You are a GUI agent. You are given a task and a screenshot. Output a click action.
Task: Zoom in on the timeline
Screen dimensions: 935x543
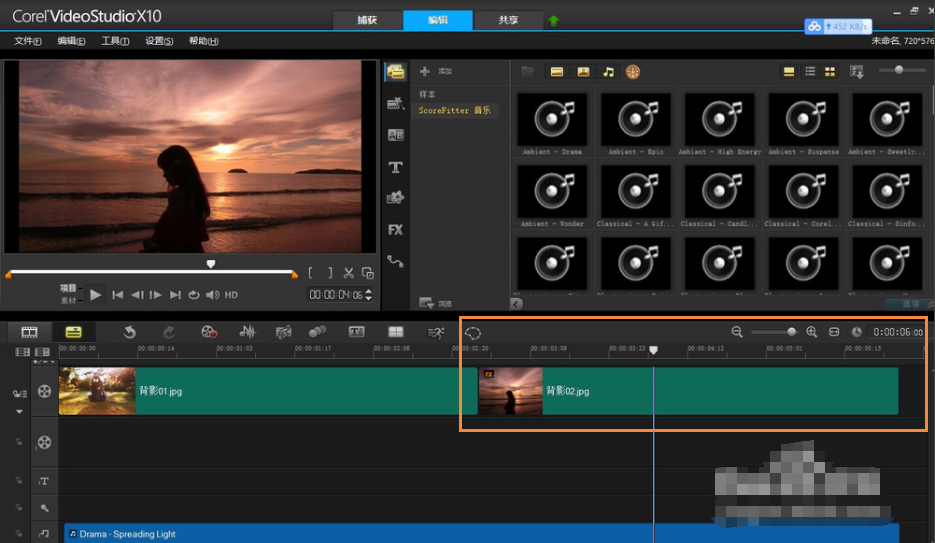pos(812,332)
